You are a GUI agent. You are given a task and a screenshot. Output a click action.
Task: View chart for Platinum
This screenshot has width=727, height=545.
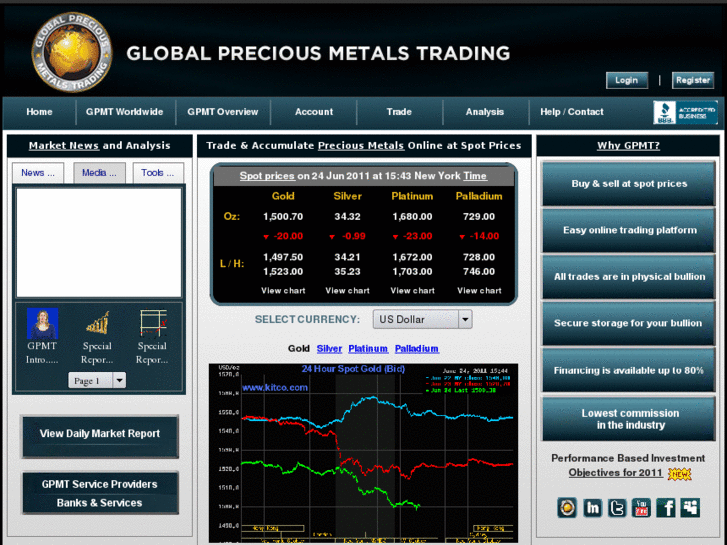point(412,291)
